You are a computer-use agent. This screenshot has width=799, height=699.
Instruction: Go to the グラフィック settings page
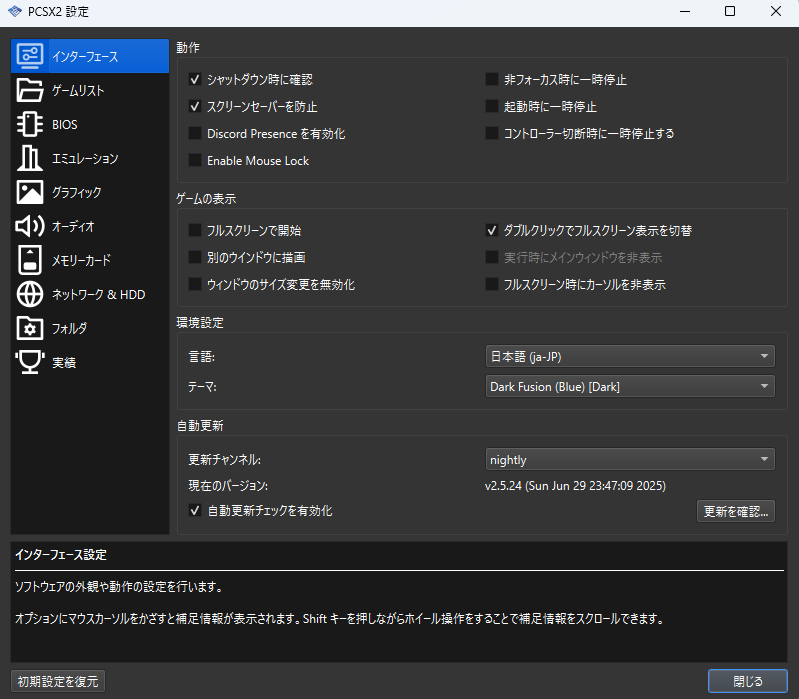90,192
